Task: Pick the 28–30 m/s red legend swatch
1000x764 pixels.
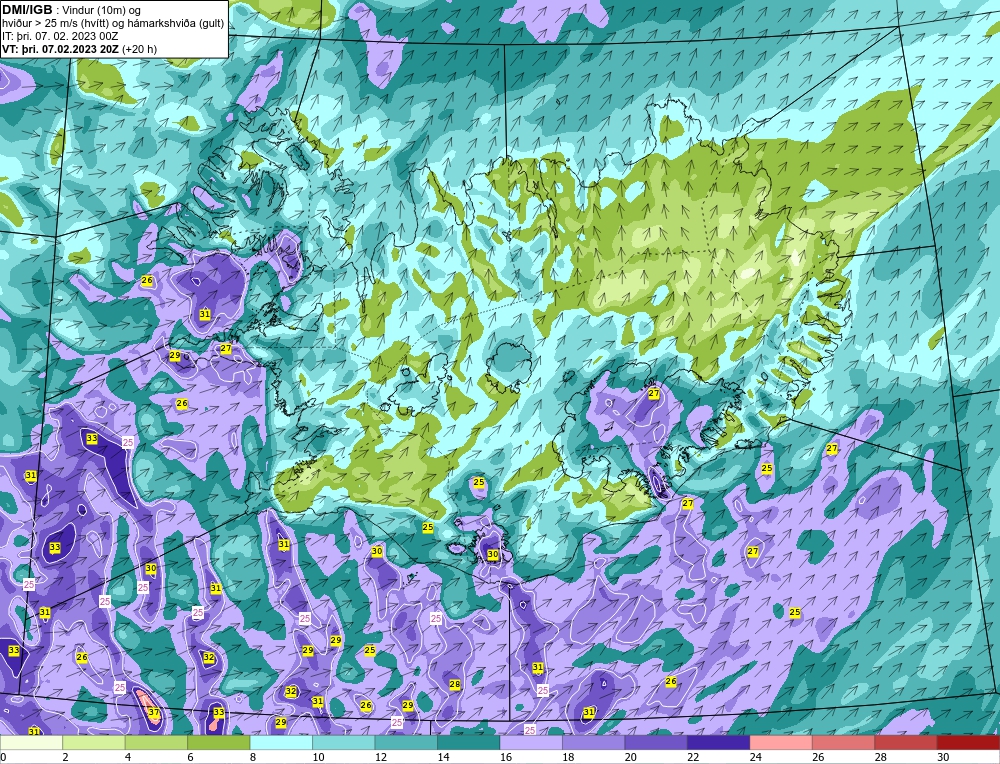Action: point(906,743)
